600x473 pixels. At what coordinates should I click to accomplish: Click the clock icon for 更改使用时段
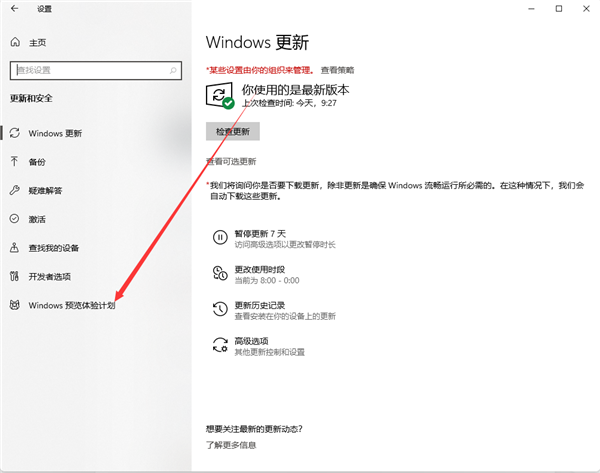(218, 274)
